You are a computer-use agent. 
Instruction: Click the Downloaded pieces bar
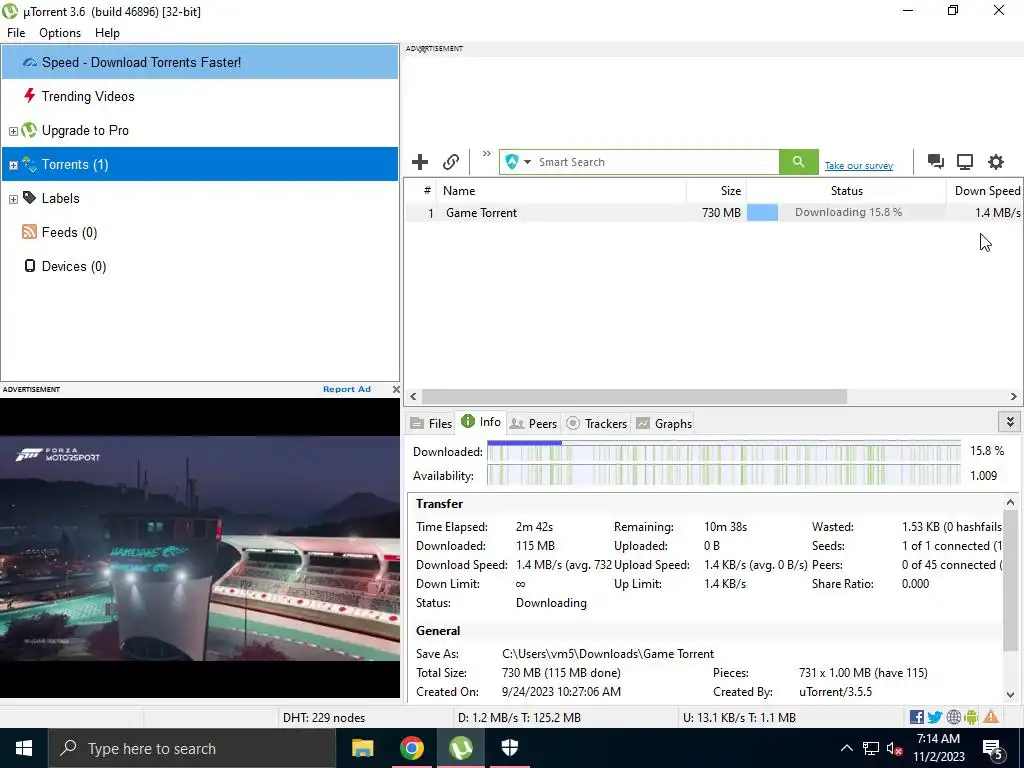point(724,451)
